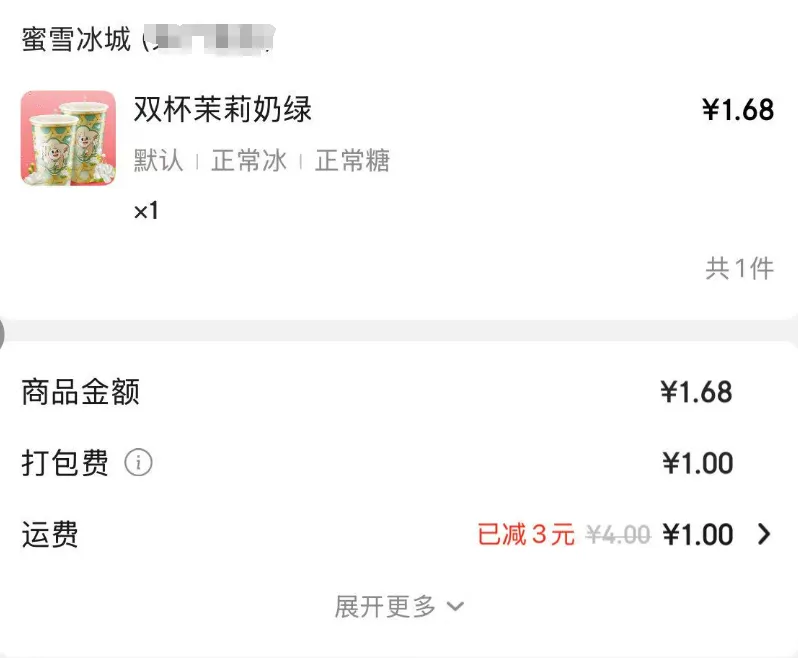Click the packing fee info icon
Viewport: 798px width, 658px height.
click(139, 463)
